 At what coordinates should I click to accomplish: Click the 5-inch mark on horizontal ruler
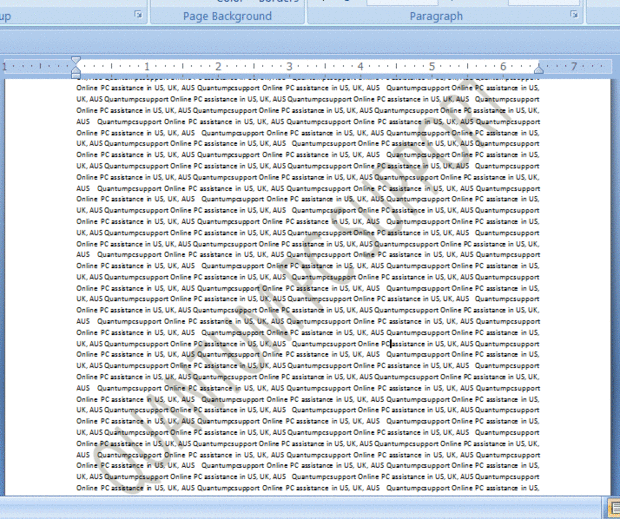coord(432,66)
